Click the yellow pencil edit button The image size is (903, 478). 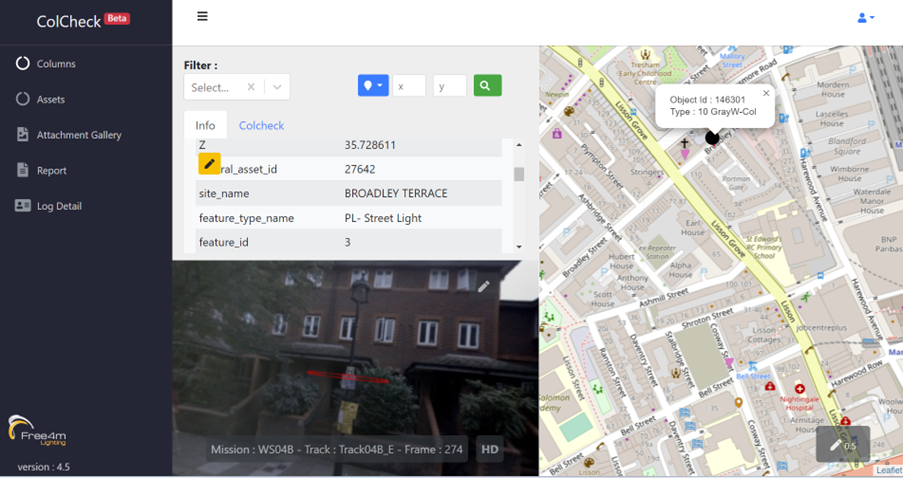pyautogui.click(x=209, y=164)
